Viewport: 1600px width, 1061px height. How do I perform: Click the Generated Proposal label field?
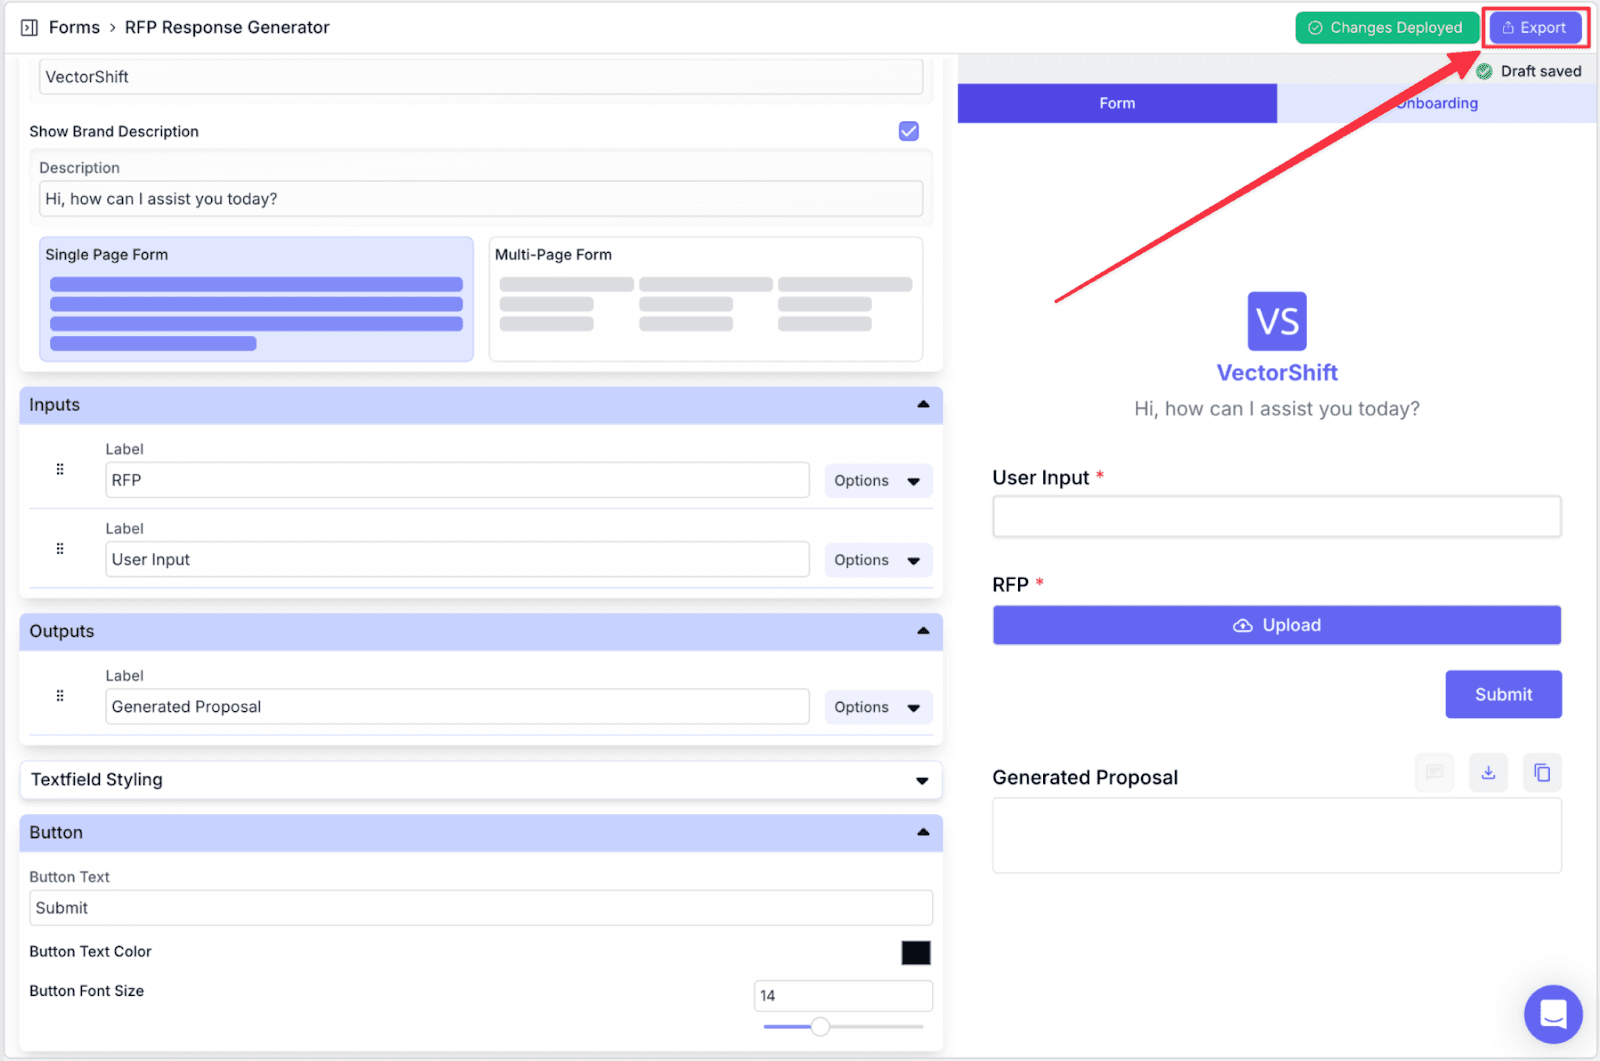coord(457,707)
